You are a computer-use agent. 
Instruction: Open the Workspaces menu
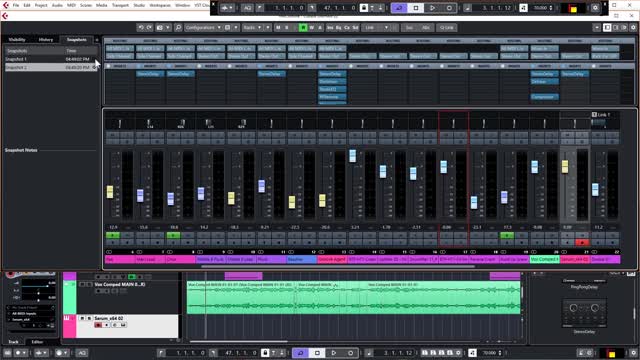click(x=160, y=5)
